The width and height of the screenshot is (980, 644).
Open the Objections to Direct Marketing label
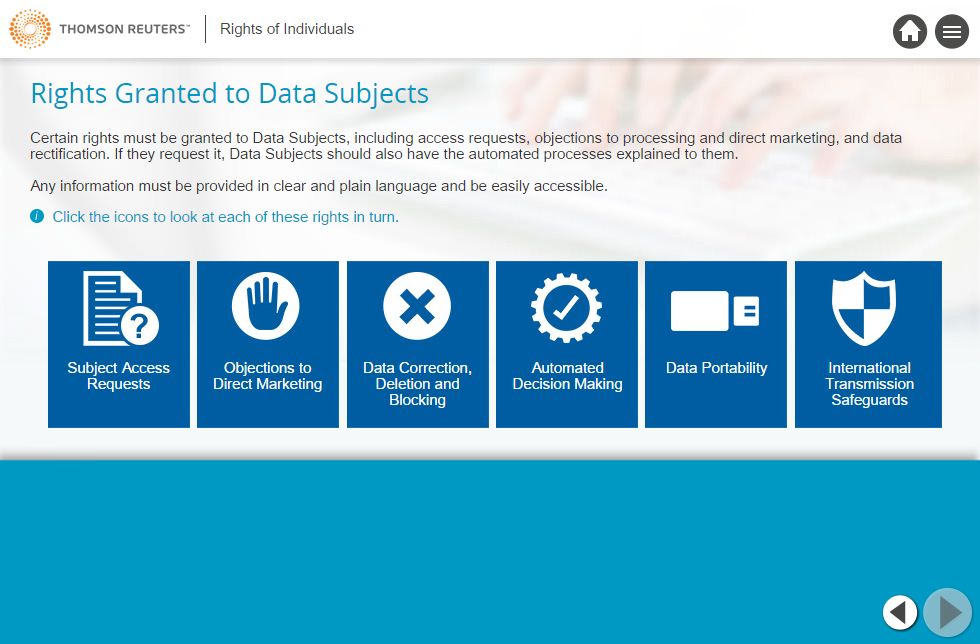pyautogui.click(x=267, y=376)
